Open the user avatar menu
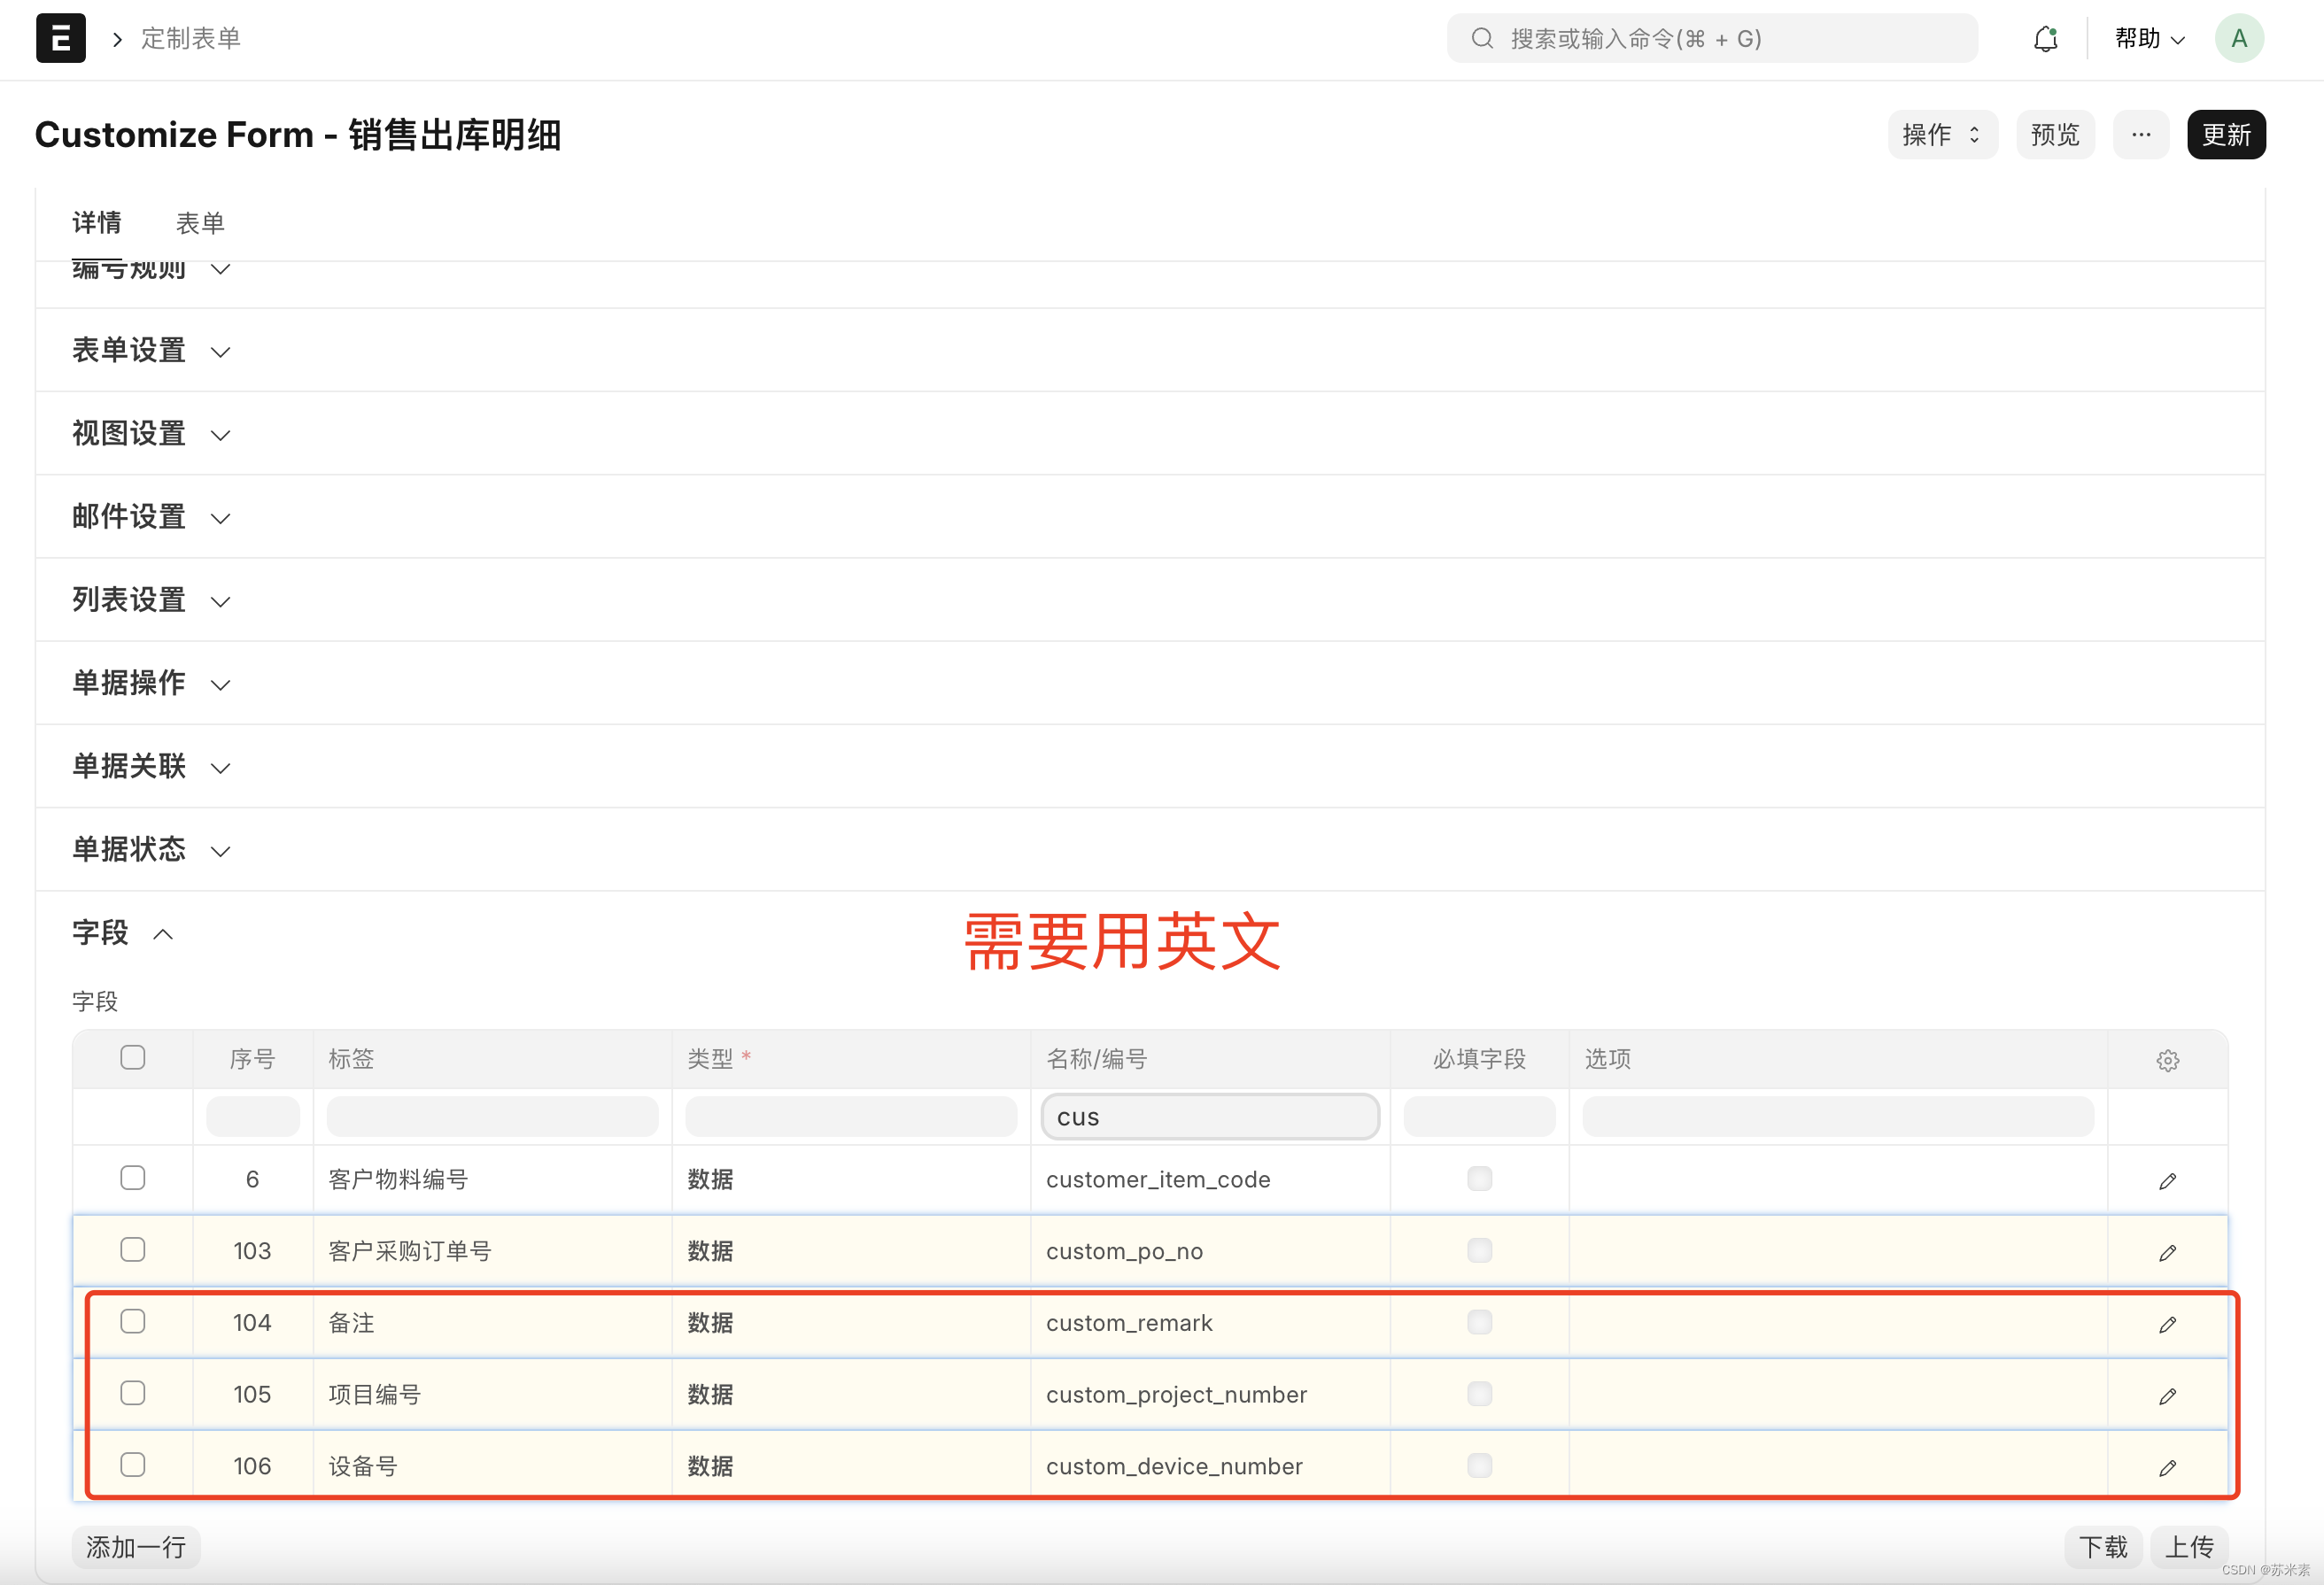Image resolution: width=2324 pixels, height=1585 pixels. coord(2239,38)
